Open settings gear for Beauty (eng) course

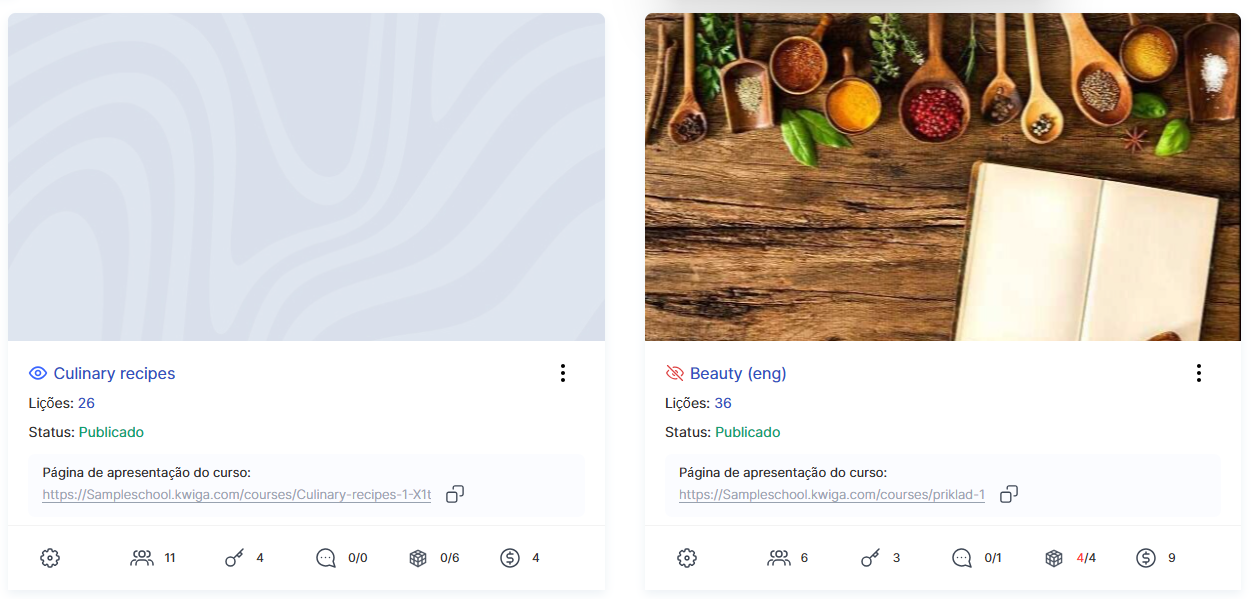click(687, 558)
